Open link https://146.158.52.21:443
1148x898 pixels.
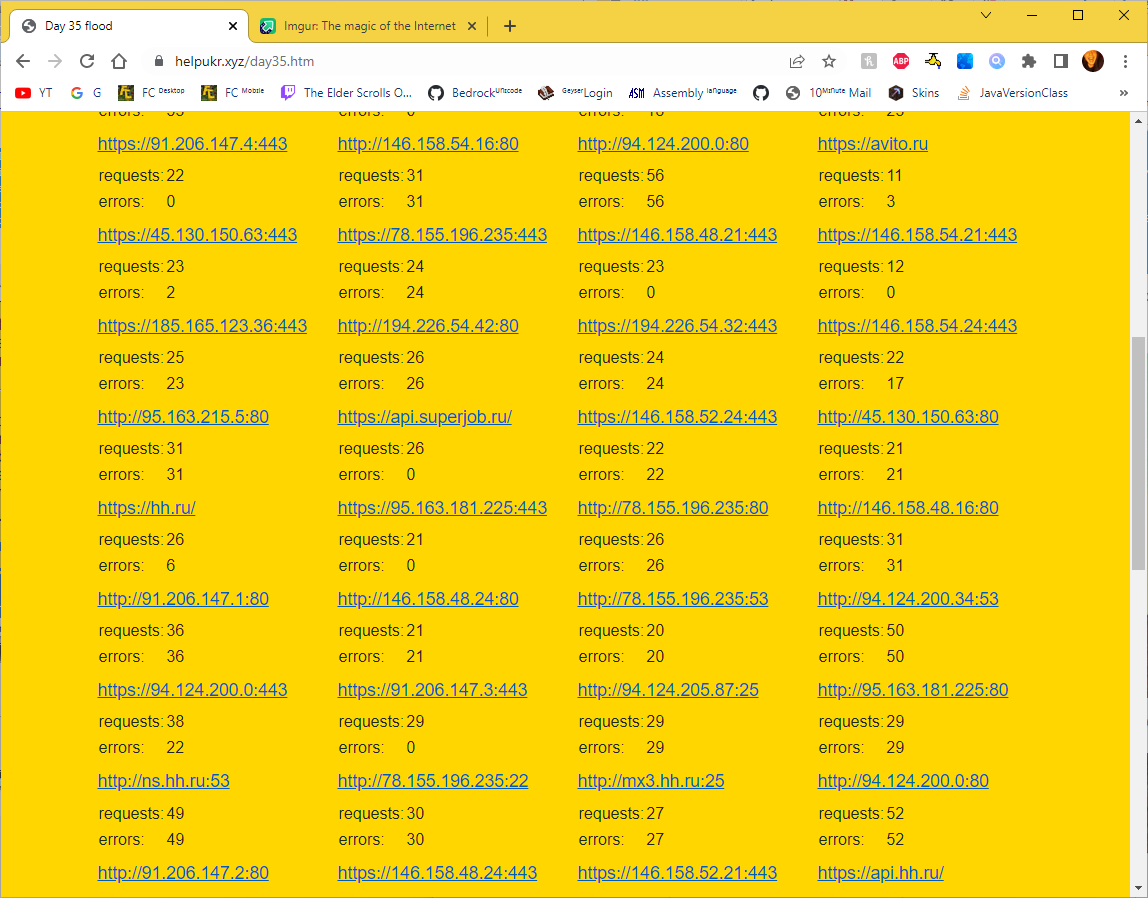[x=677, y=873]
